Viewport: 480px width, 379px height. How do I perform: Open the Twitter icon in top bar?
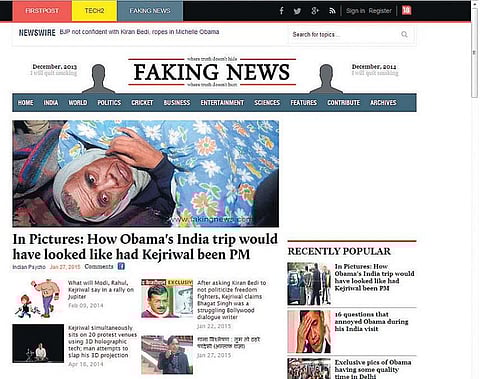297,11
